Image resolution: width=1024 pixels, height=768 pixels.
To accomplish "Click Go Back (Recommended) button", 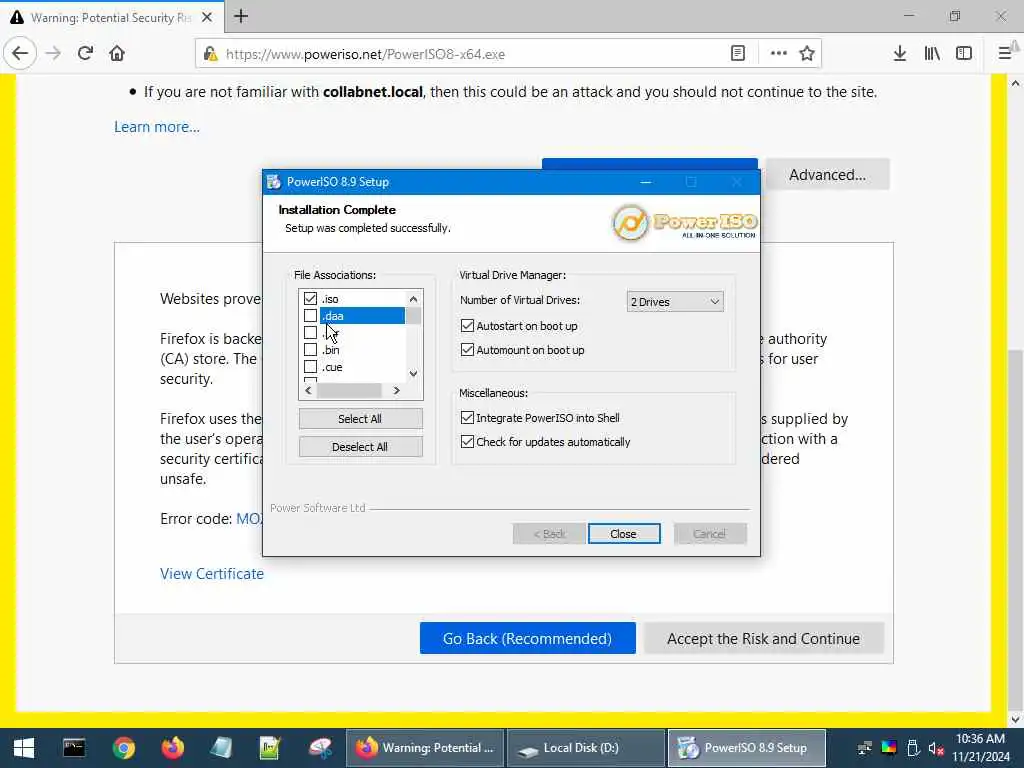I will coord(528,638).
